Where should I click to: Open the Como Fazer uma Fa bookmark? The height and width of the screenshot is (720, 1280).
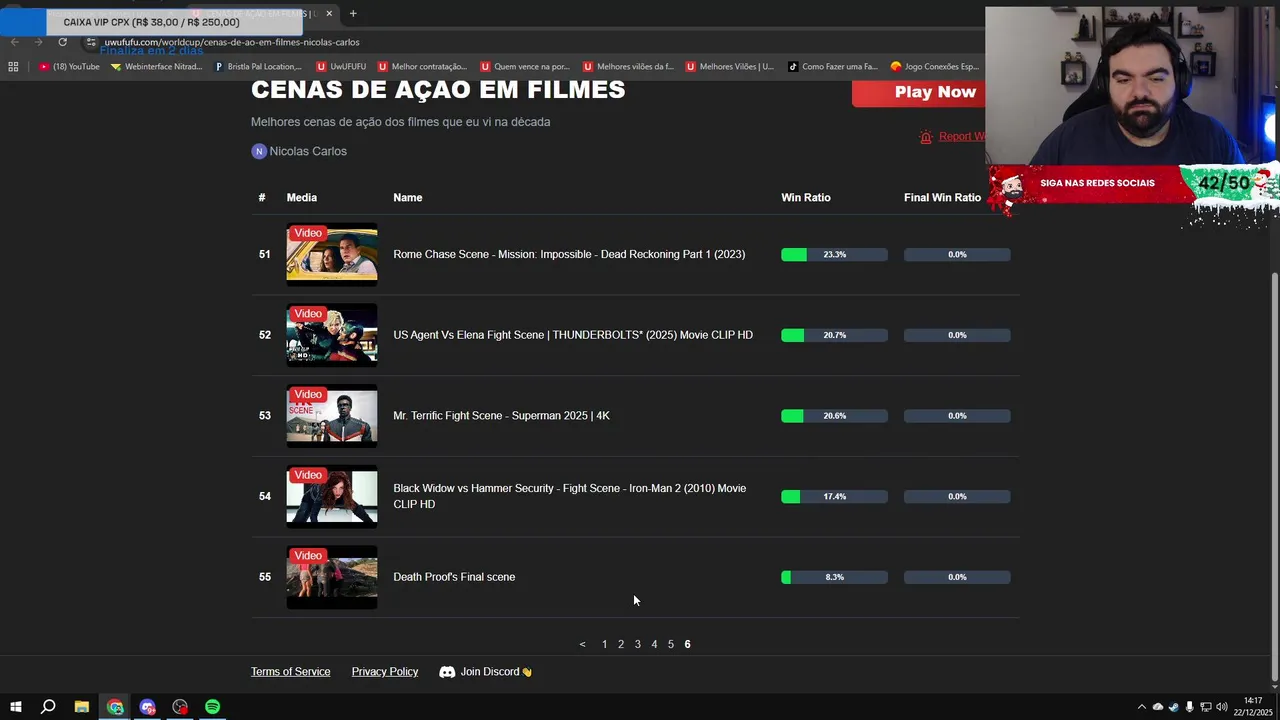click(833, 67)
